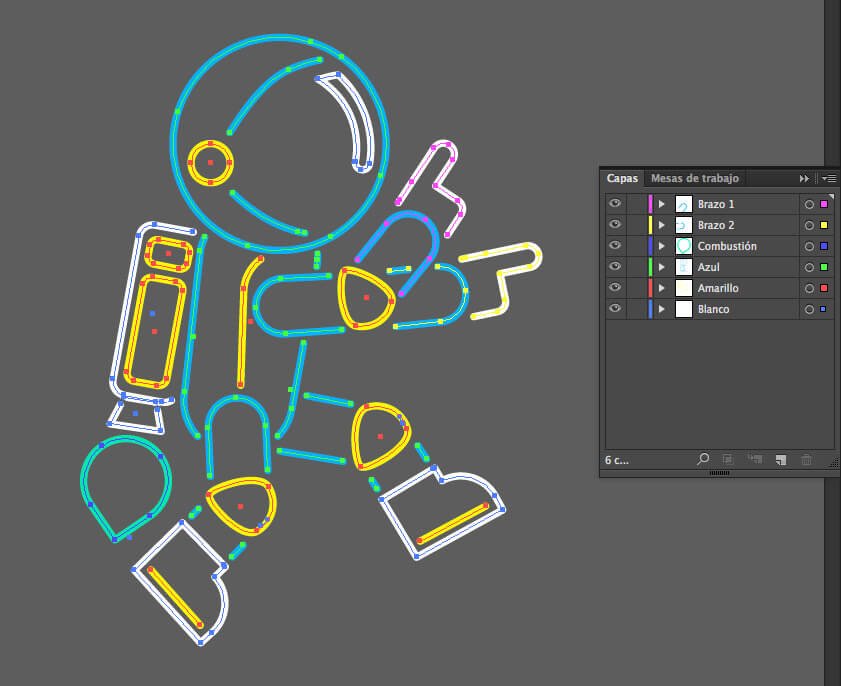The image size is (841, 686).
Task: Expand the Amarillo layer contents
Action: coord(661,288)
